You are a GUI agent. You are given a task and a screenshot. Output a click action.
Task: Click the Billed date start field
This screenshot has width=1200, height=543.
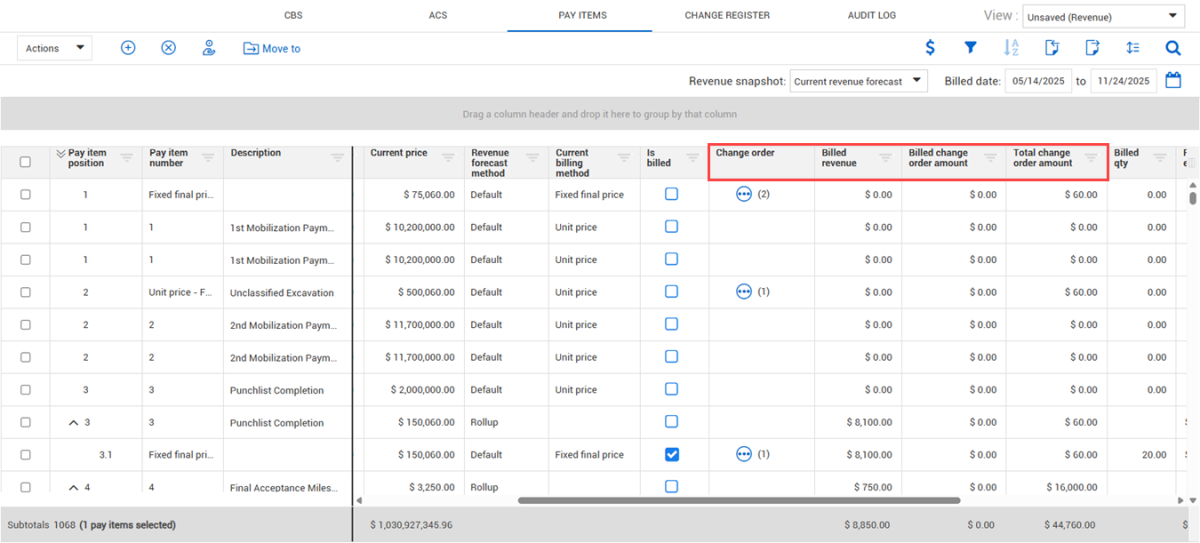click(1038, 81)
